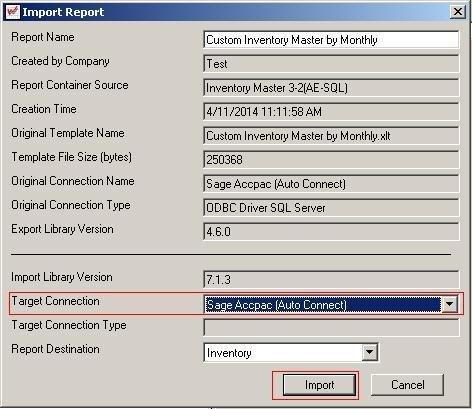This screenshot has height=409, width=472.
Task: Click the Original Connection Name field
Action: (331, 184)
